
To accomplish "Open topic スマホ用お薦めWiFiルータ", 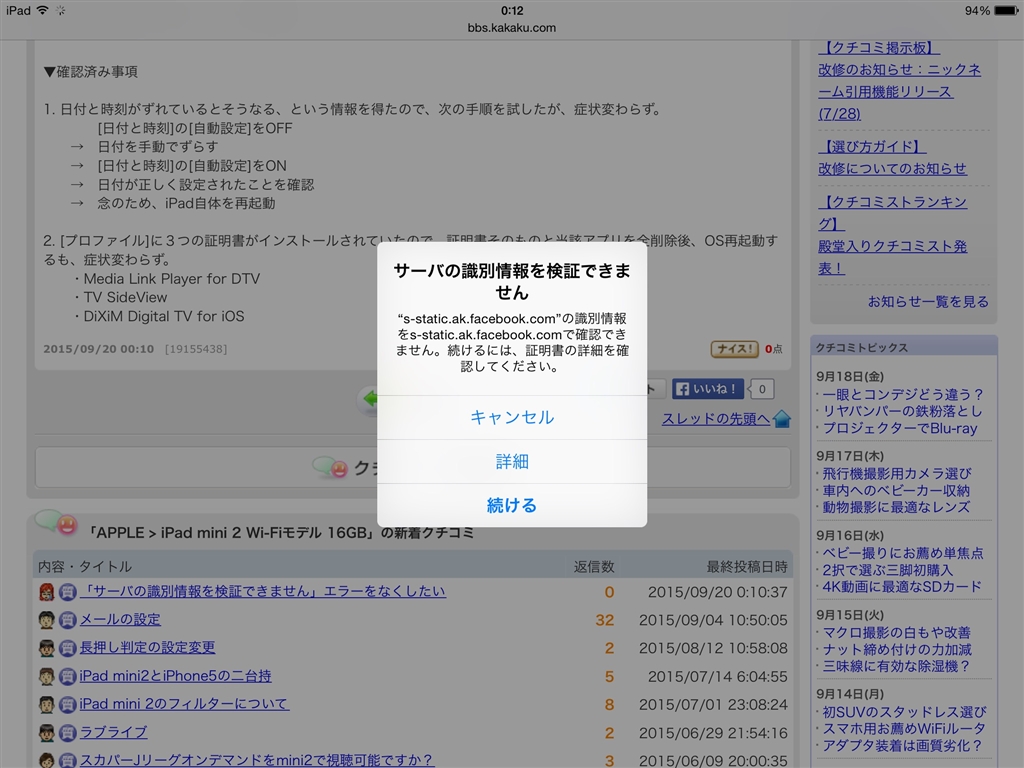I will (904, 729).
